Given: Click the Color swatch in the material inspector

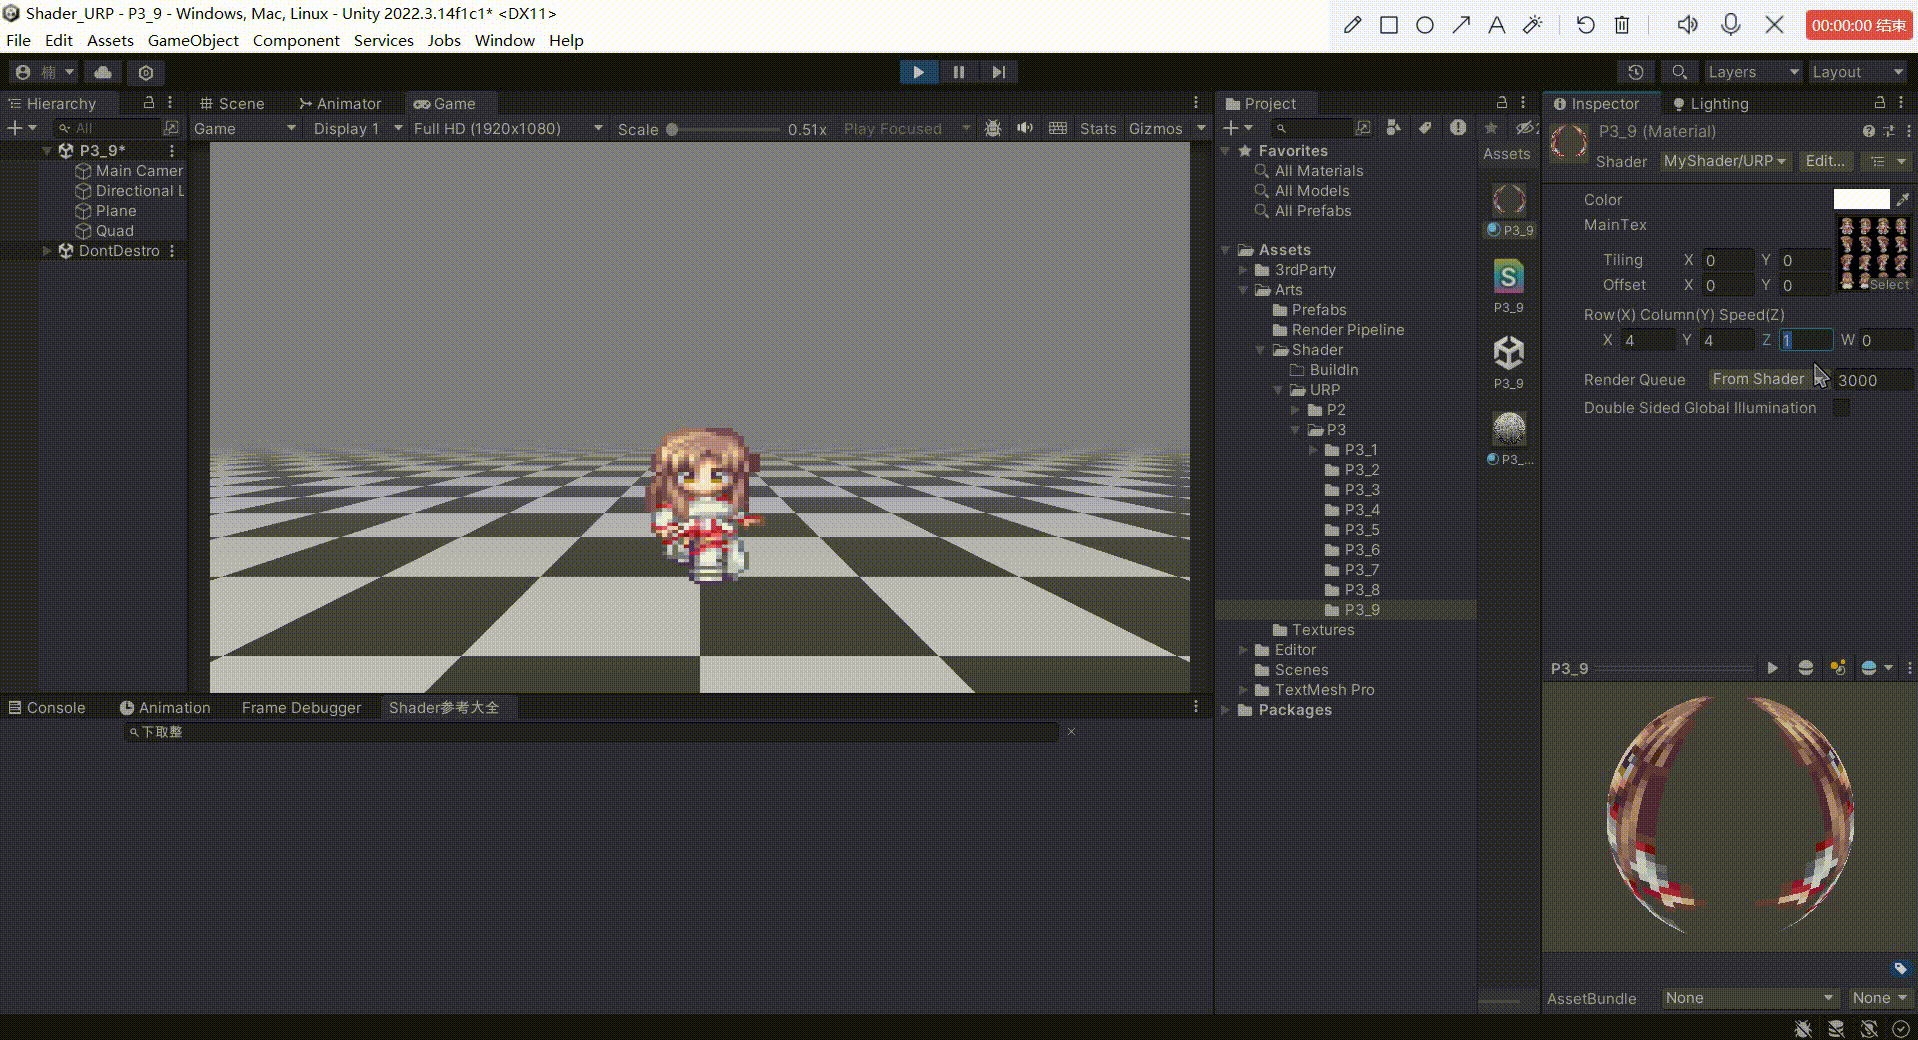Looking at the screenshot, I should tap(1860, 199).
